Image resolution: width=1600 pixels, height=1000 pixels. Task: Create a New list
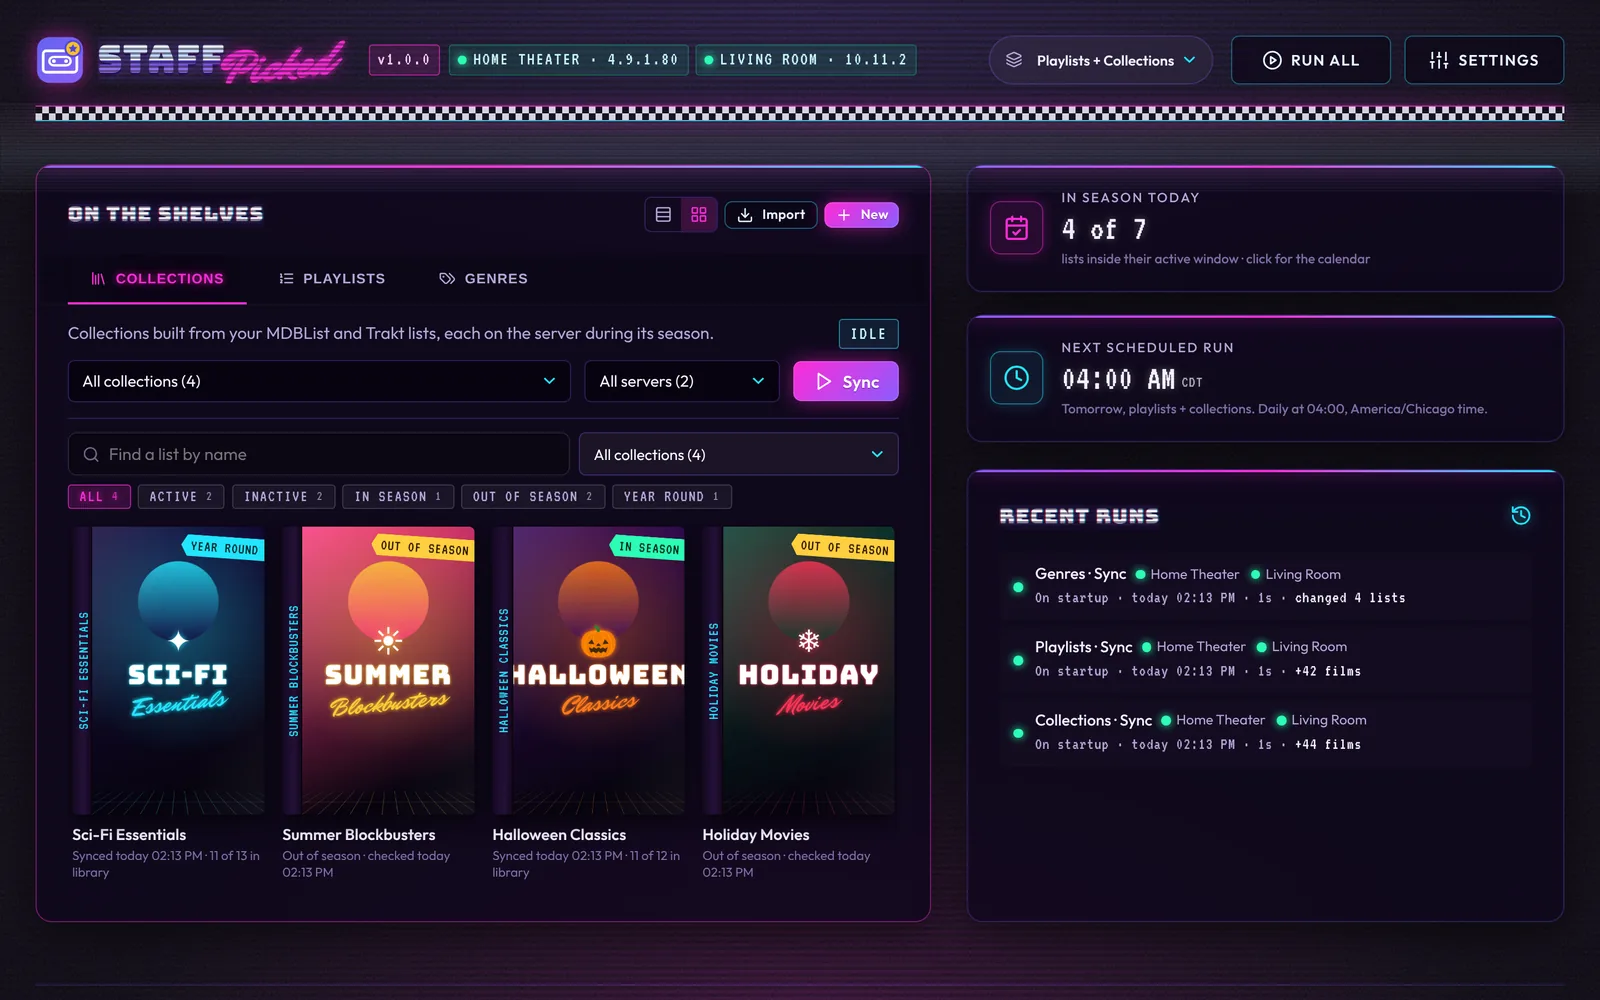[862, 215]
